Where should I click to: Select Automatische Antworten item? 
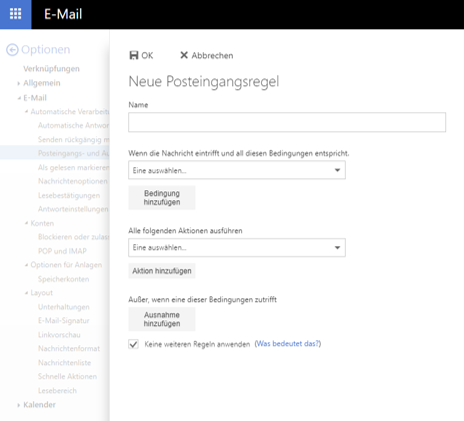(73, 125)
